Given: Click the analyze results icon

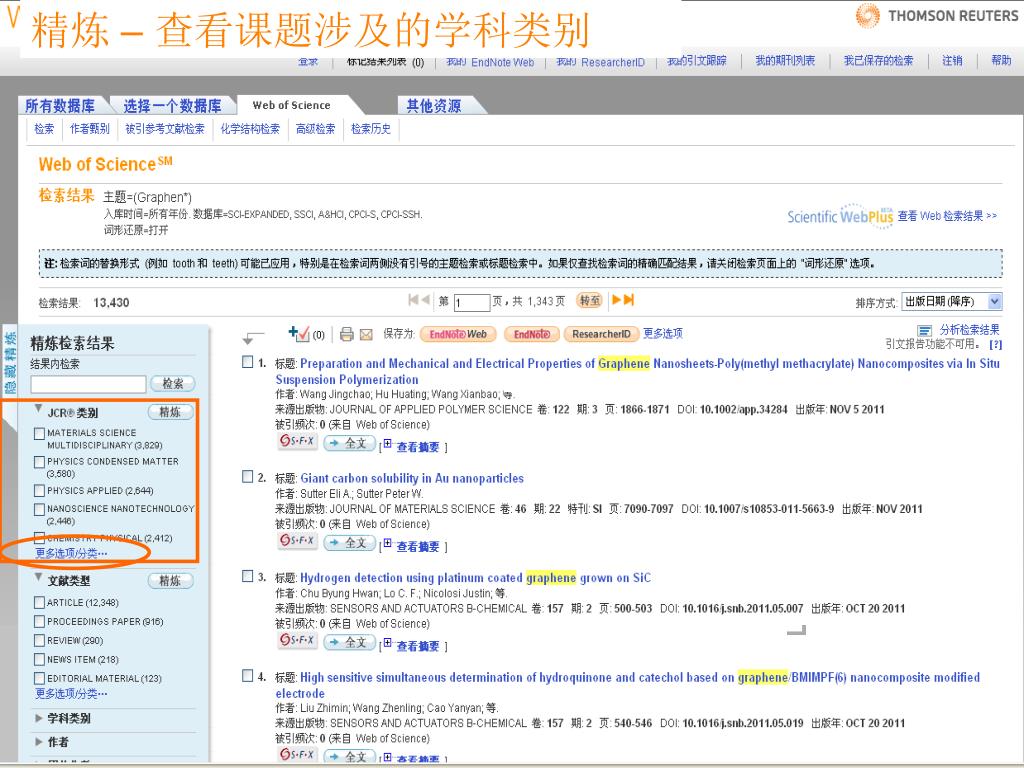Looking at the screenshot, I should point(925,331).
